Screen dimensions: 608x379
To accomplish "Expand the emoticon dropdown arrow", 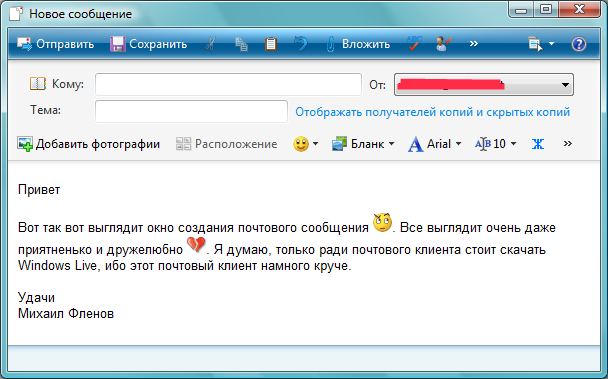I will click(x=315, y=144).
